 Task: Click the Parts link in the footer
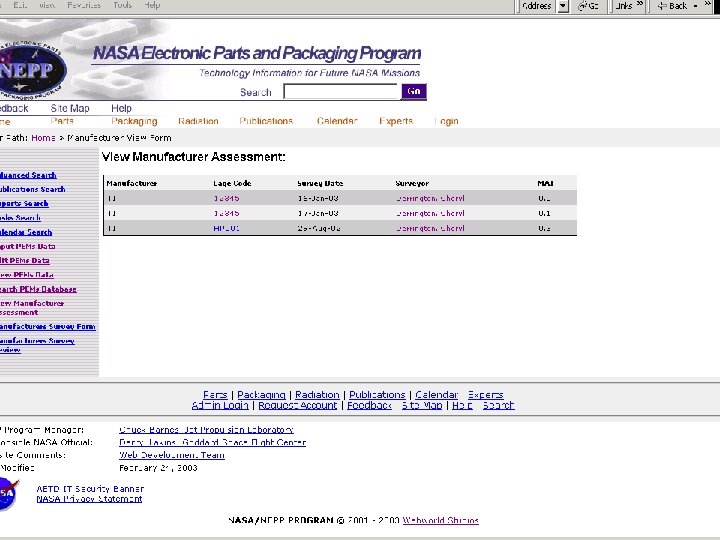coord(215,395)
